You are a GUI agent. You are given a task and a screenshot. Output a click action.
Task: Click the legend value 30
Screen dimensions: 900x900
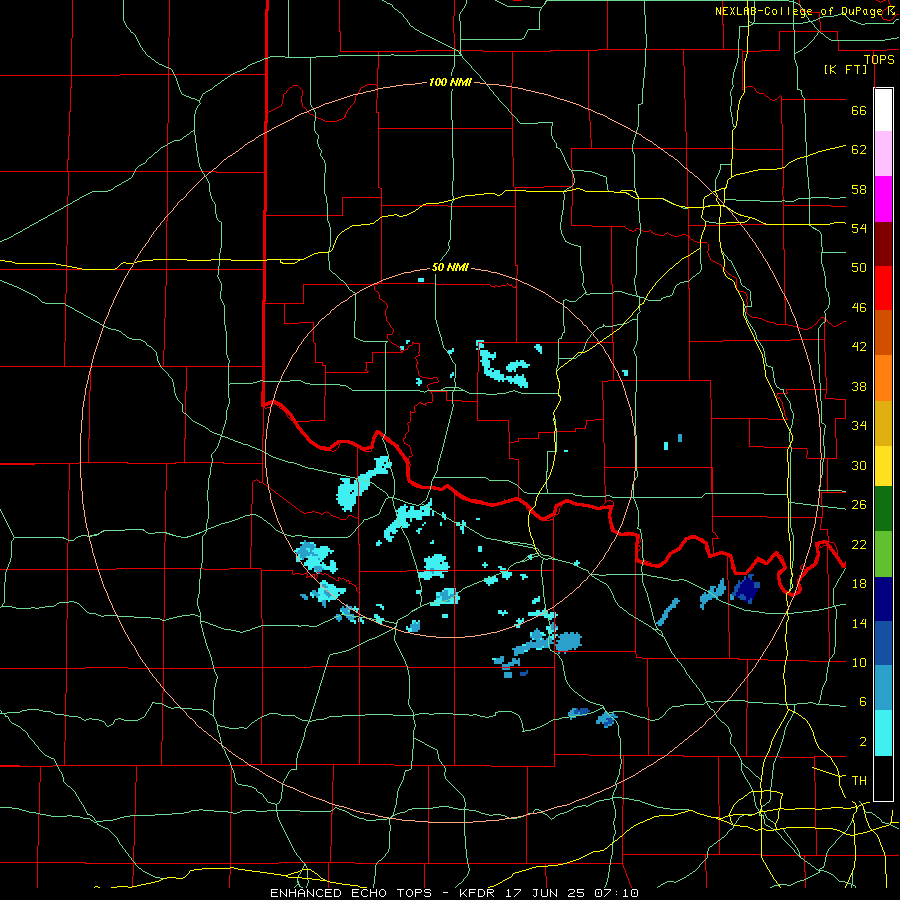[859, 465]
